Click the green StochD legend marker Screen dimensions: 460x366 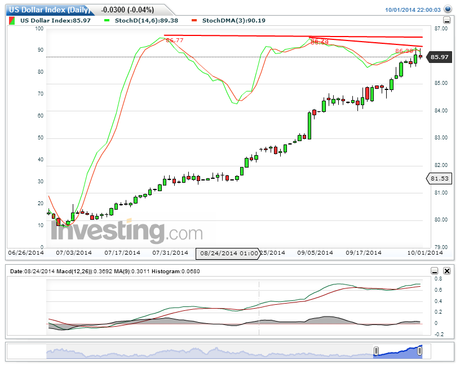point(107,20)
